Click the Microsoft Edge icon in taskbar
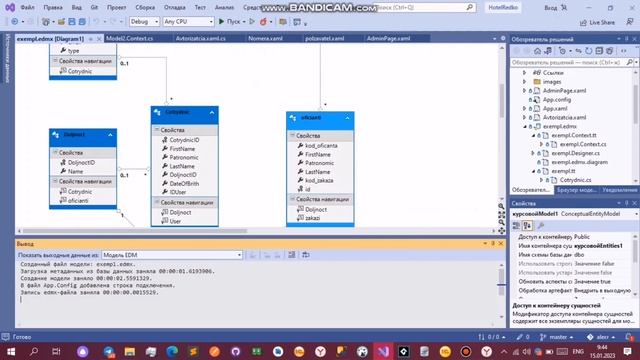Image resolution: width=640 pixels, height=360 pixels. 172,351
